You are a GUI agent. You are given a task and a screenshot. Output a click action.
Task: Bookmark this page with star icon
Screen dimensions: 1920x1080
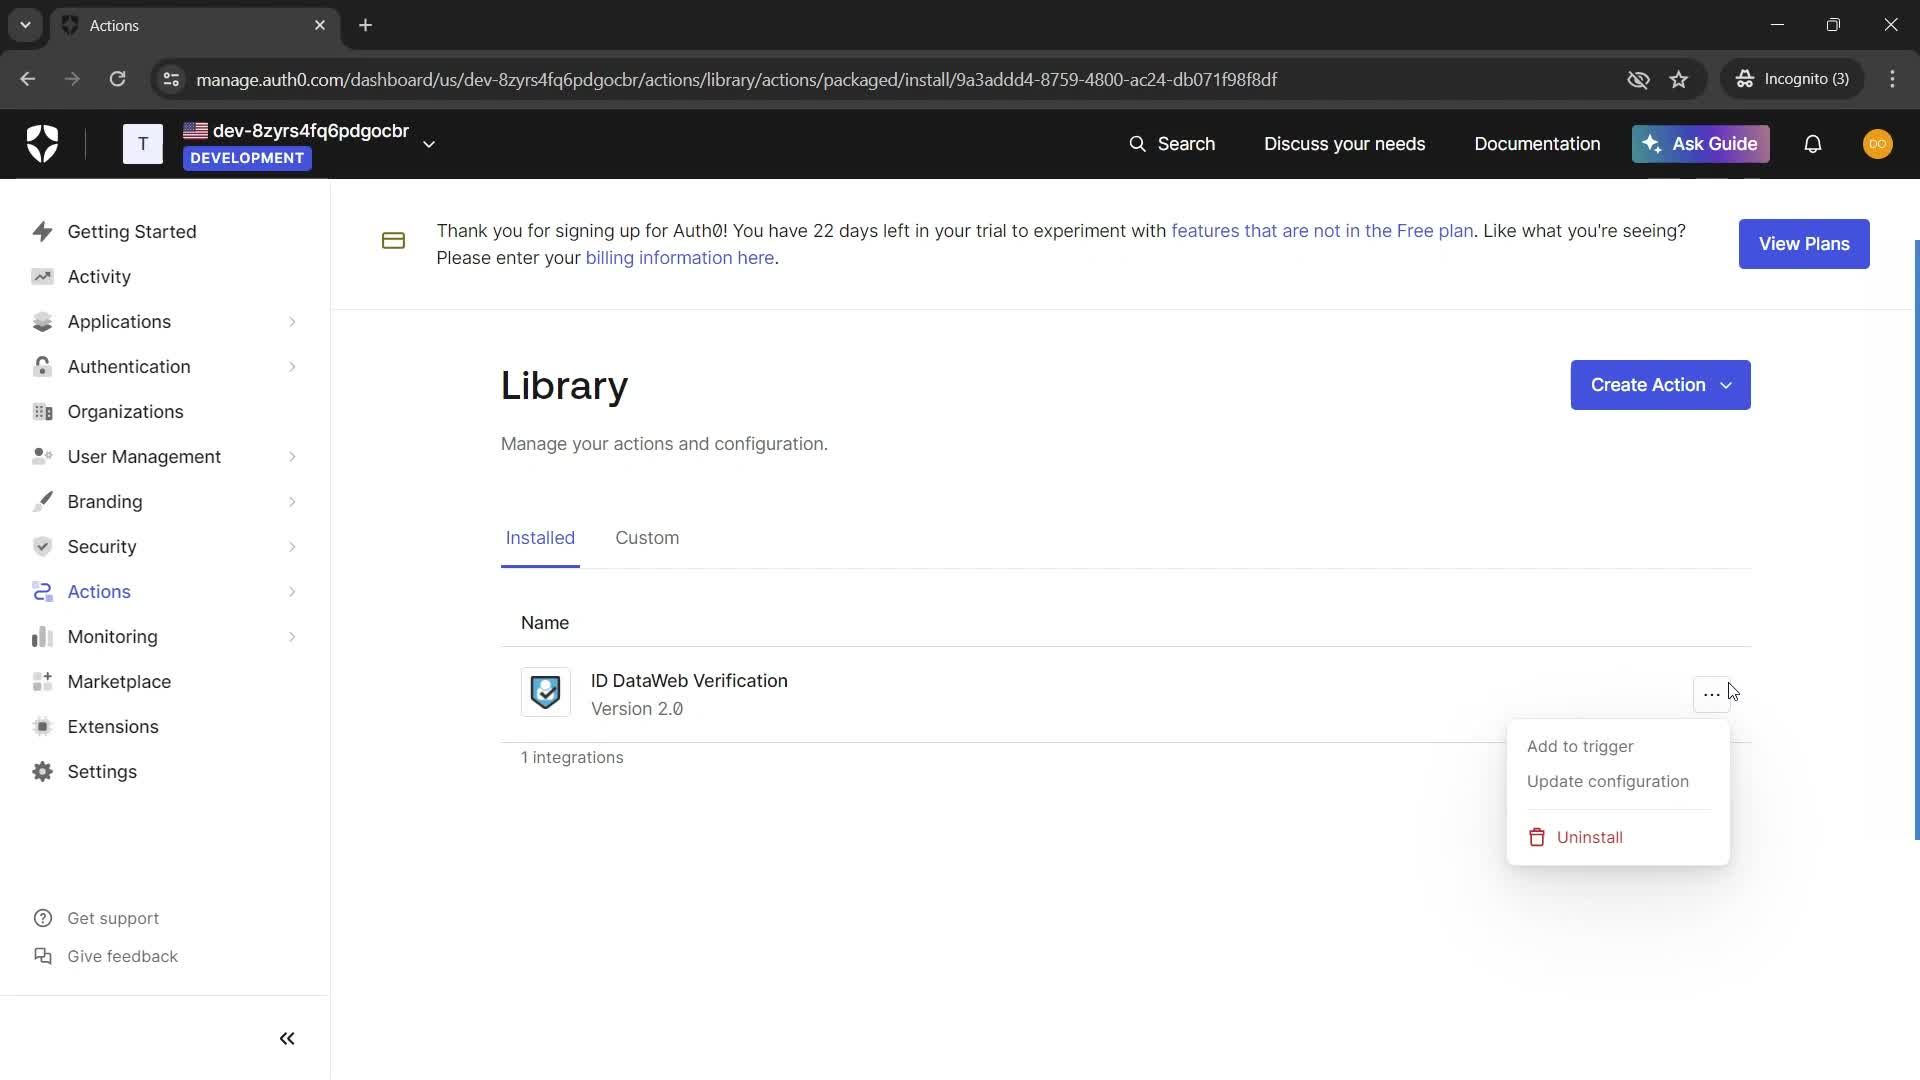pyautogui.click(x=1679, y=79)
